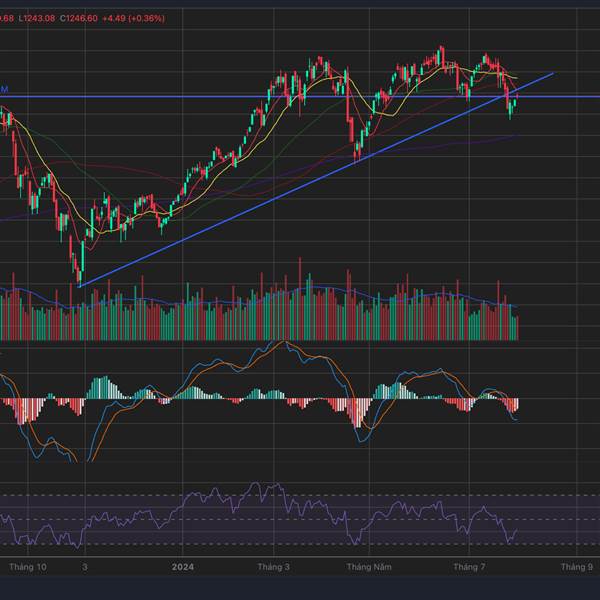This screenshot has width=600, height=600.
Task: Click the Tháng Năm time axis label
Action: (x=369, y=567)
